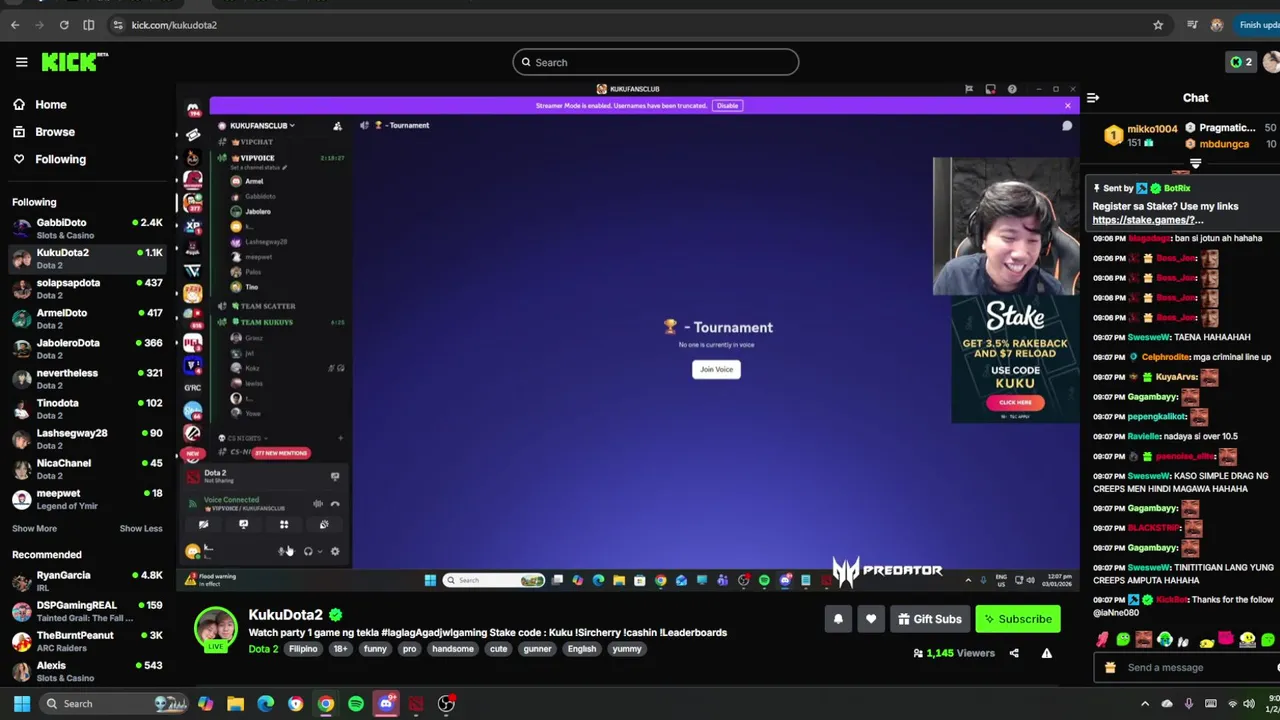Click the Kick logo

(x=74, y=62)
